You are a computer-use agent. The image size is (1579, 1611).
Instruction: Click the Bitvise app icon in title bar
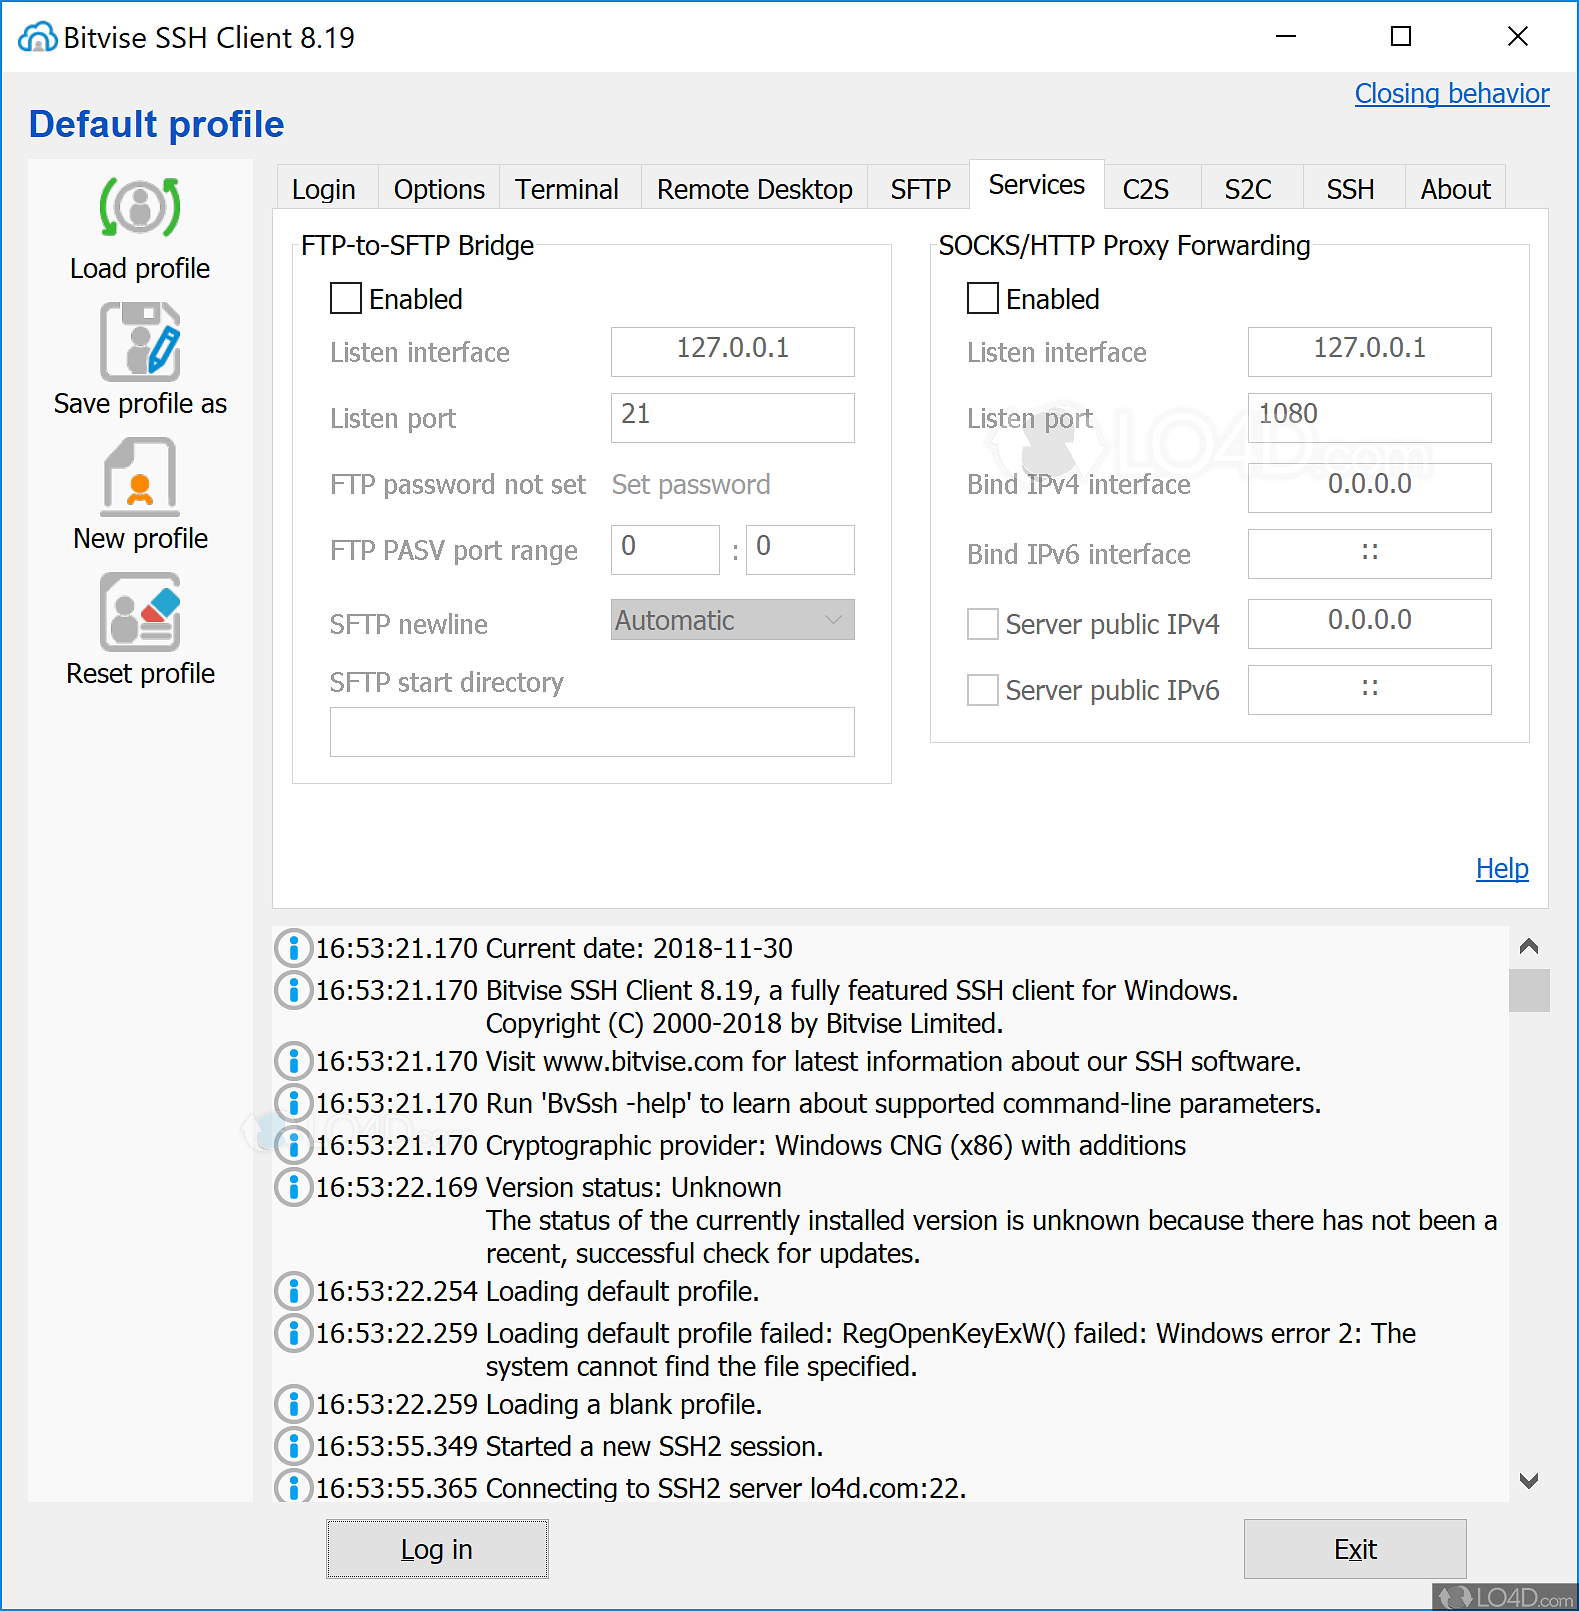click(38, 37)
